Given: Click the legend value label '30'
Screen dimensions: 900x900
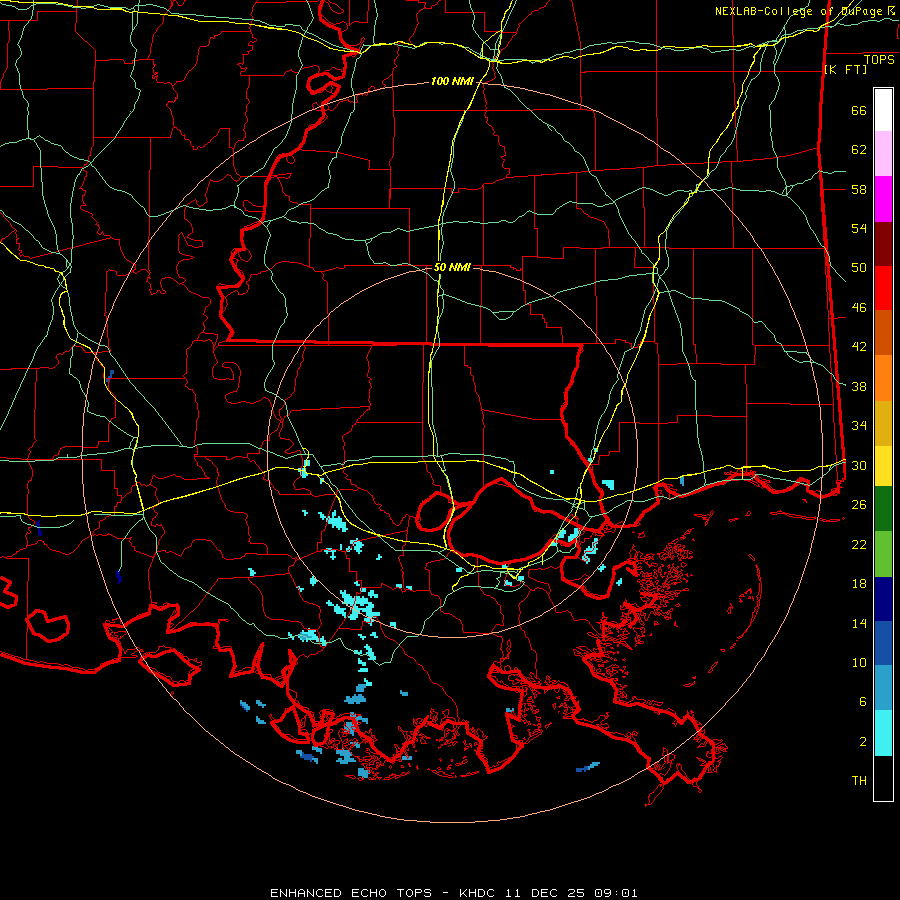Looking at the screenshot, I should coord(859,465).
